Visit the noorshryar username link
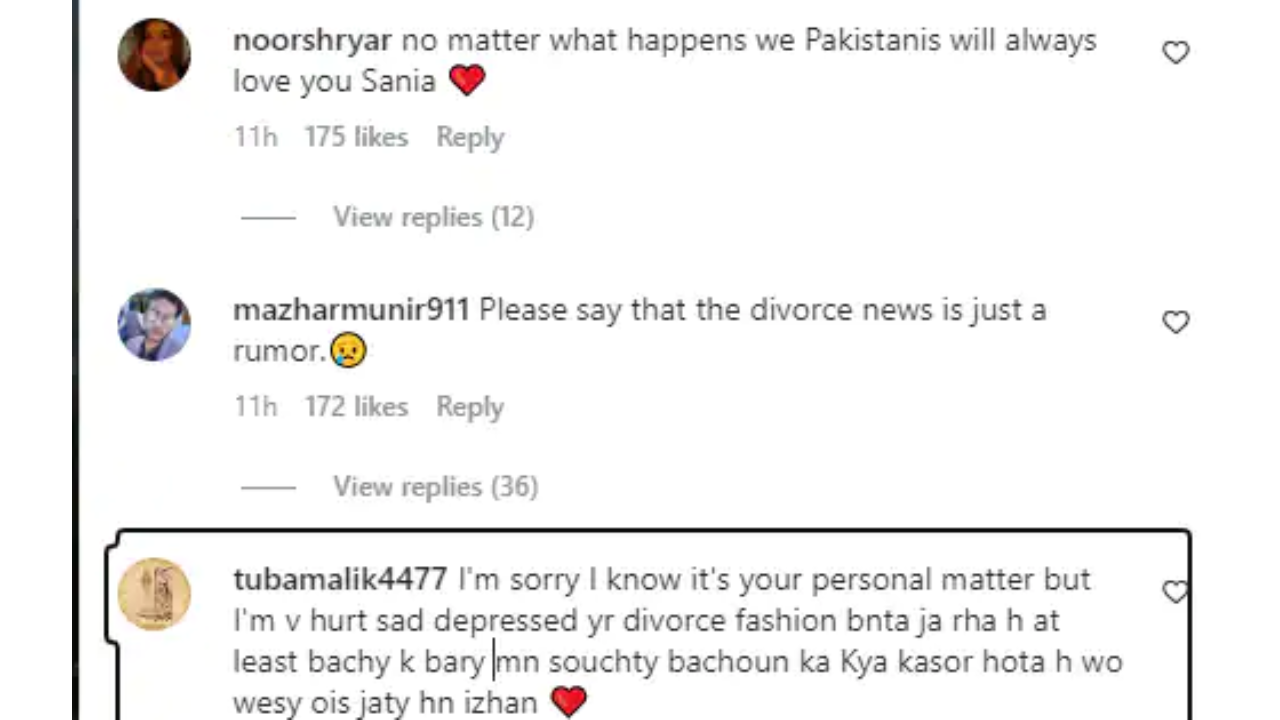Image resolution: width=1280 pixels, height=720 pixels. (314, 41)
